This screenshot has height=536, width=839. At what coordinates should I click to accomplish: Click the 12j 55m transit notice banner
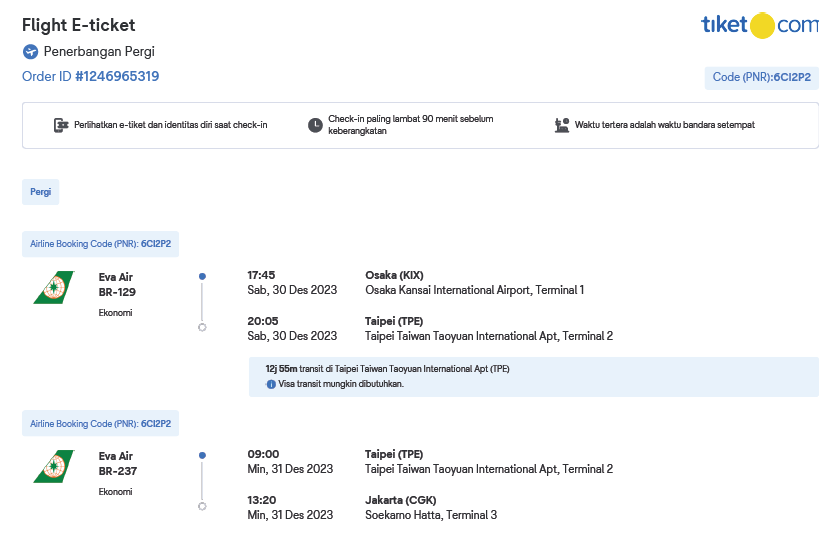coord(533,376)
